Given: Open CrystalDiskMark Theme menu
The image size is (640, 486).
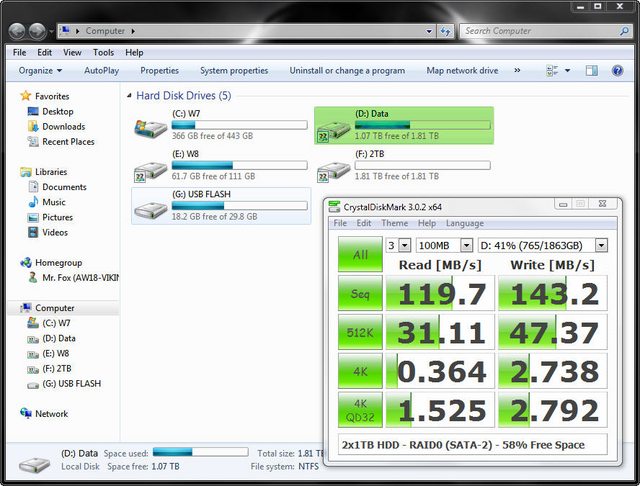Looking at the screenshot, I should [395, 223].
